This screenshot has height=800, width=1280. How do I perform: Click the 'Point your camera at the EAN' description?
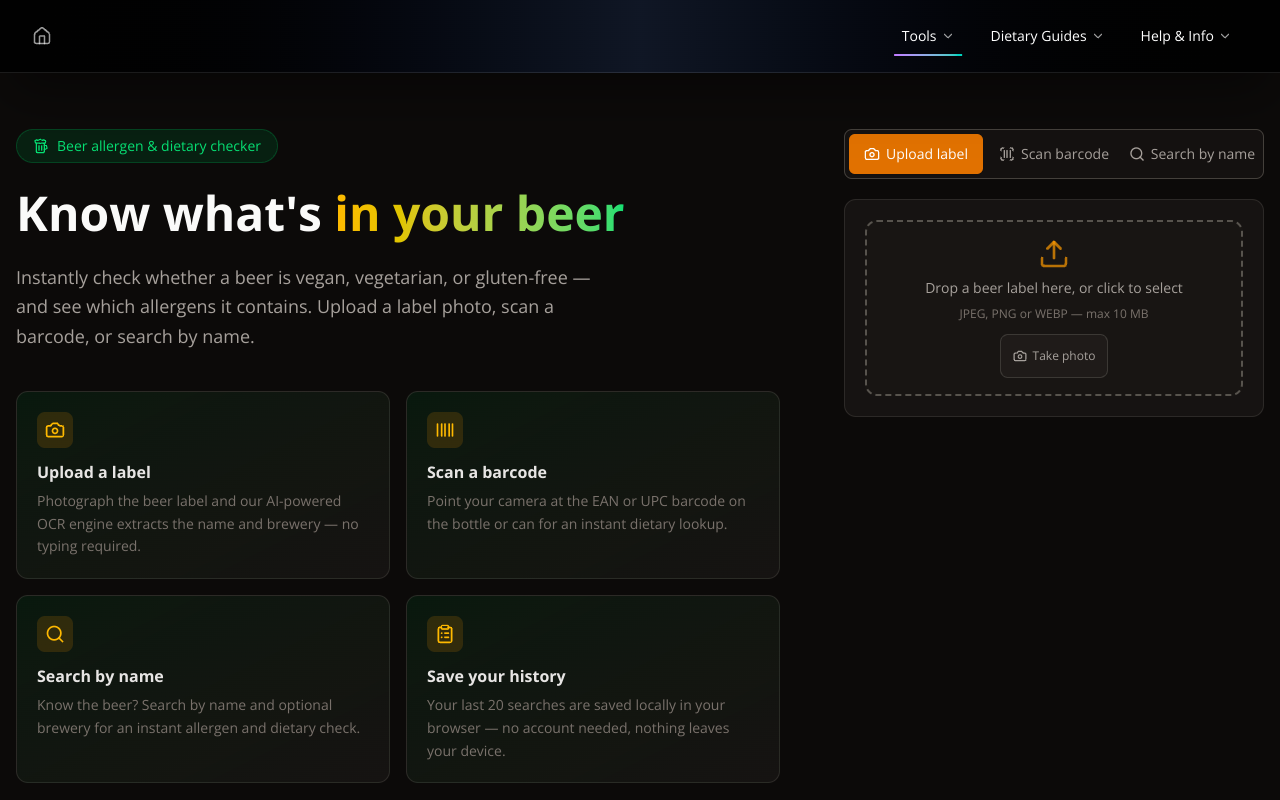coord(587,512)
